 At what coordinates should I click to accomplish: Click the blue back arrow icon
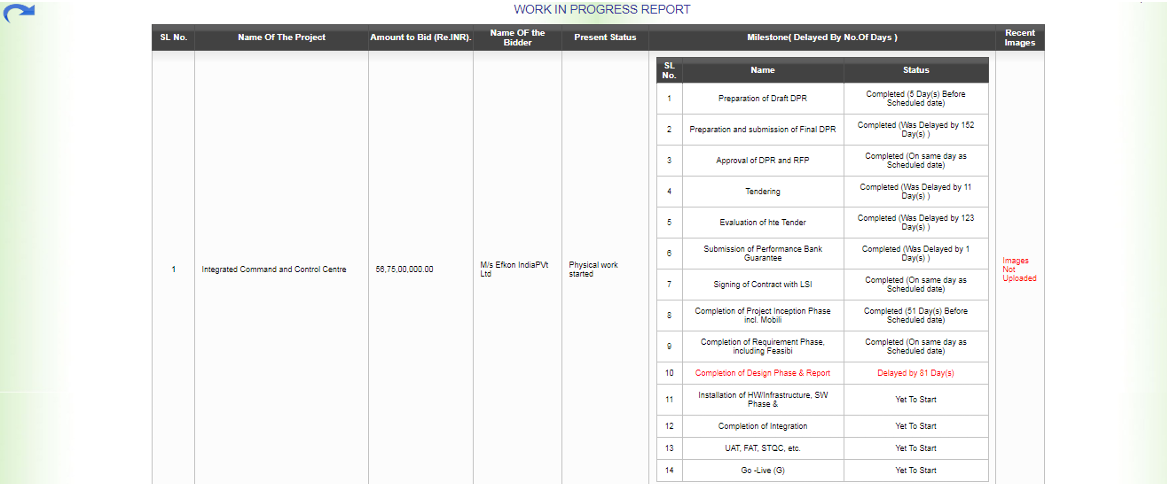tap(20, 14)
